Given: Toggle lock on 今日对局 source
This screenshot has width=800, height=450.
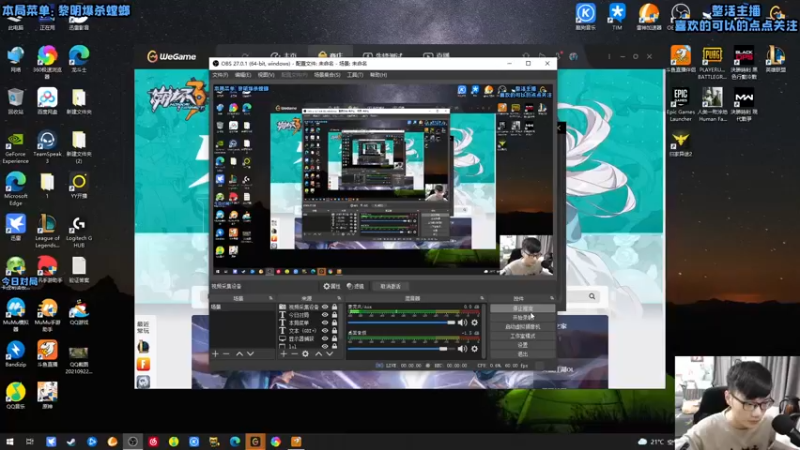Looking at the screenshot, I should [x=334, y=315].
